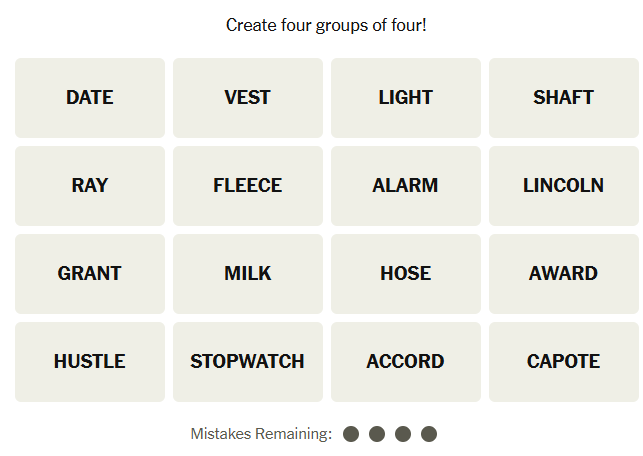Tap the FLEECE tile
643x456 pixels.
click(248, 186)
